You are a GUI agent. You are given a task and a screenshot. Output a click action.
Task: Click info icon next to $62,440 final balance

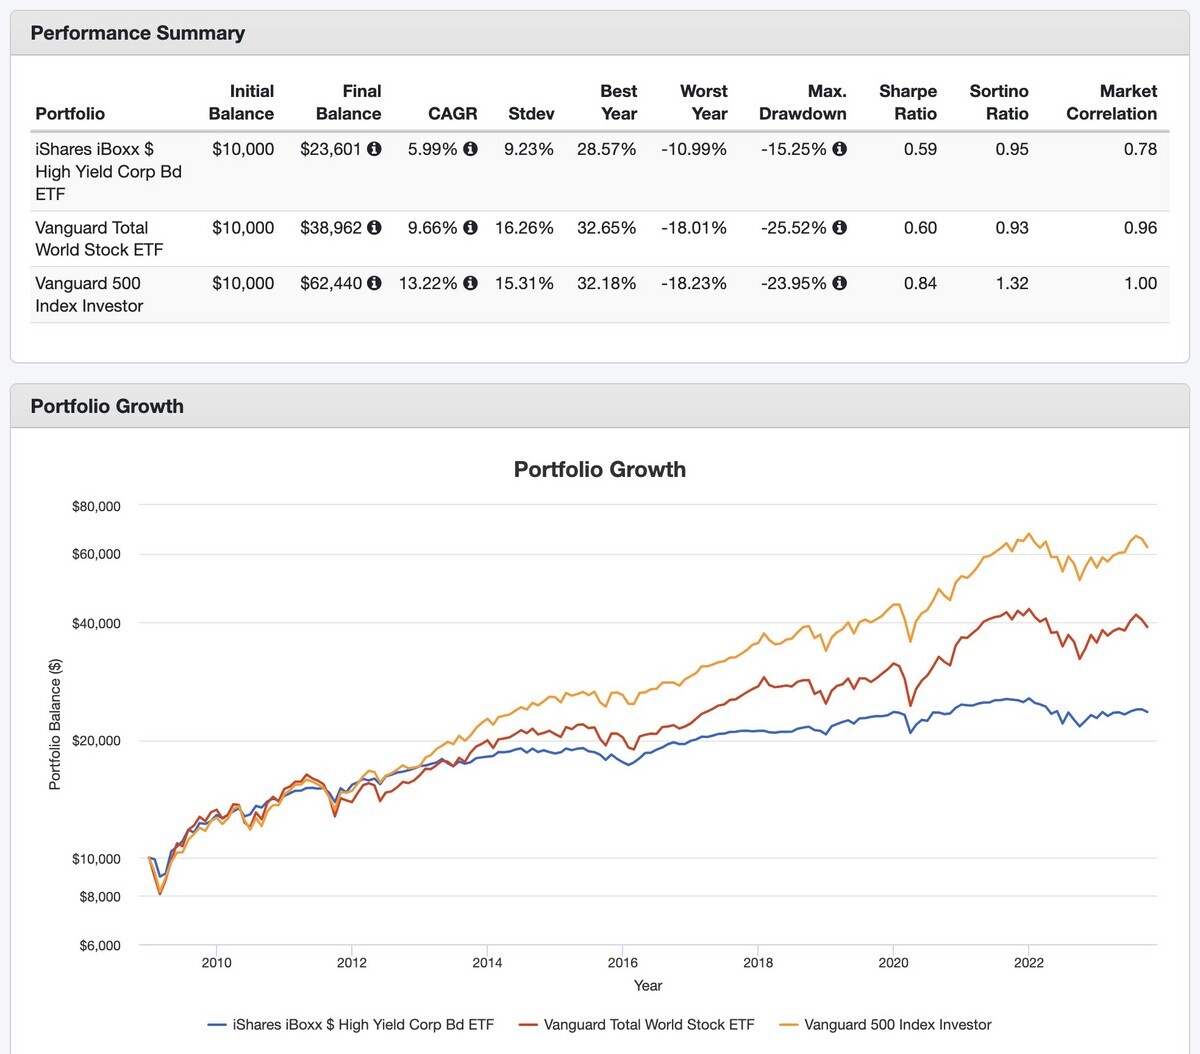click(x=374, y=283)
